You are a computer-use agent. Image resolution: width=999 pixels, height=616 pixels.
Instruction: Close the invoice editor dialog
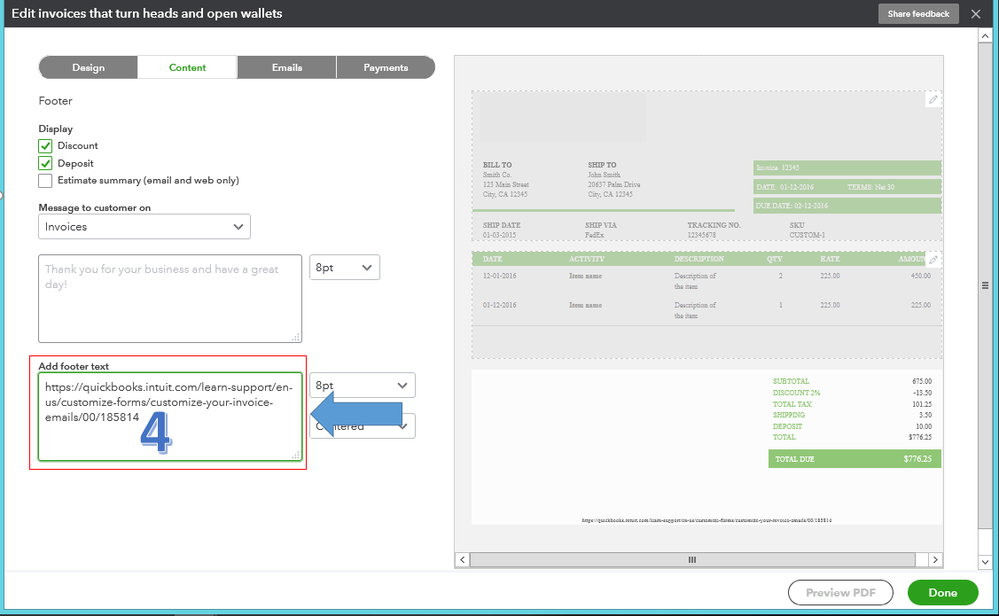coord(975,13)
